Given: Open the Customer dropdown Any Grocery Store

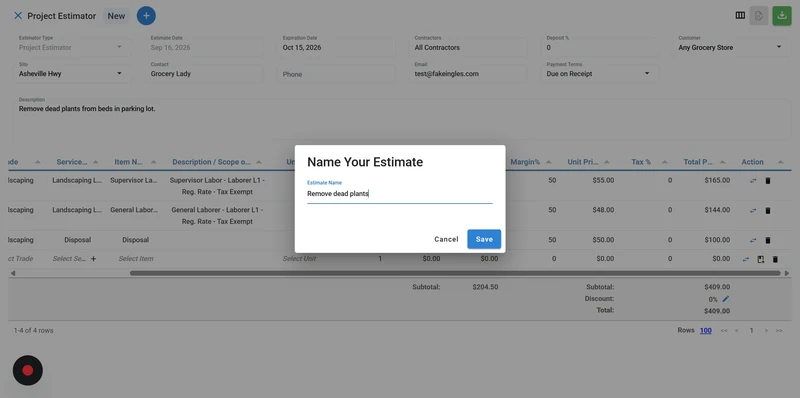Looking at the screenshot, I should tap(731, 47).
